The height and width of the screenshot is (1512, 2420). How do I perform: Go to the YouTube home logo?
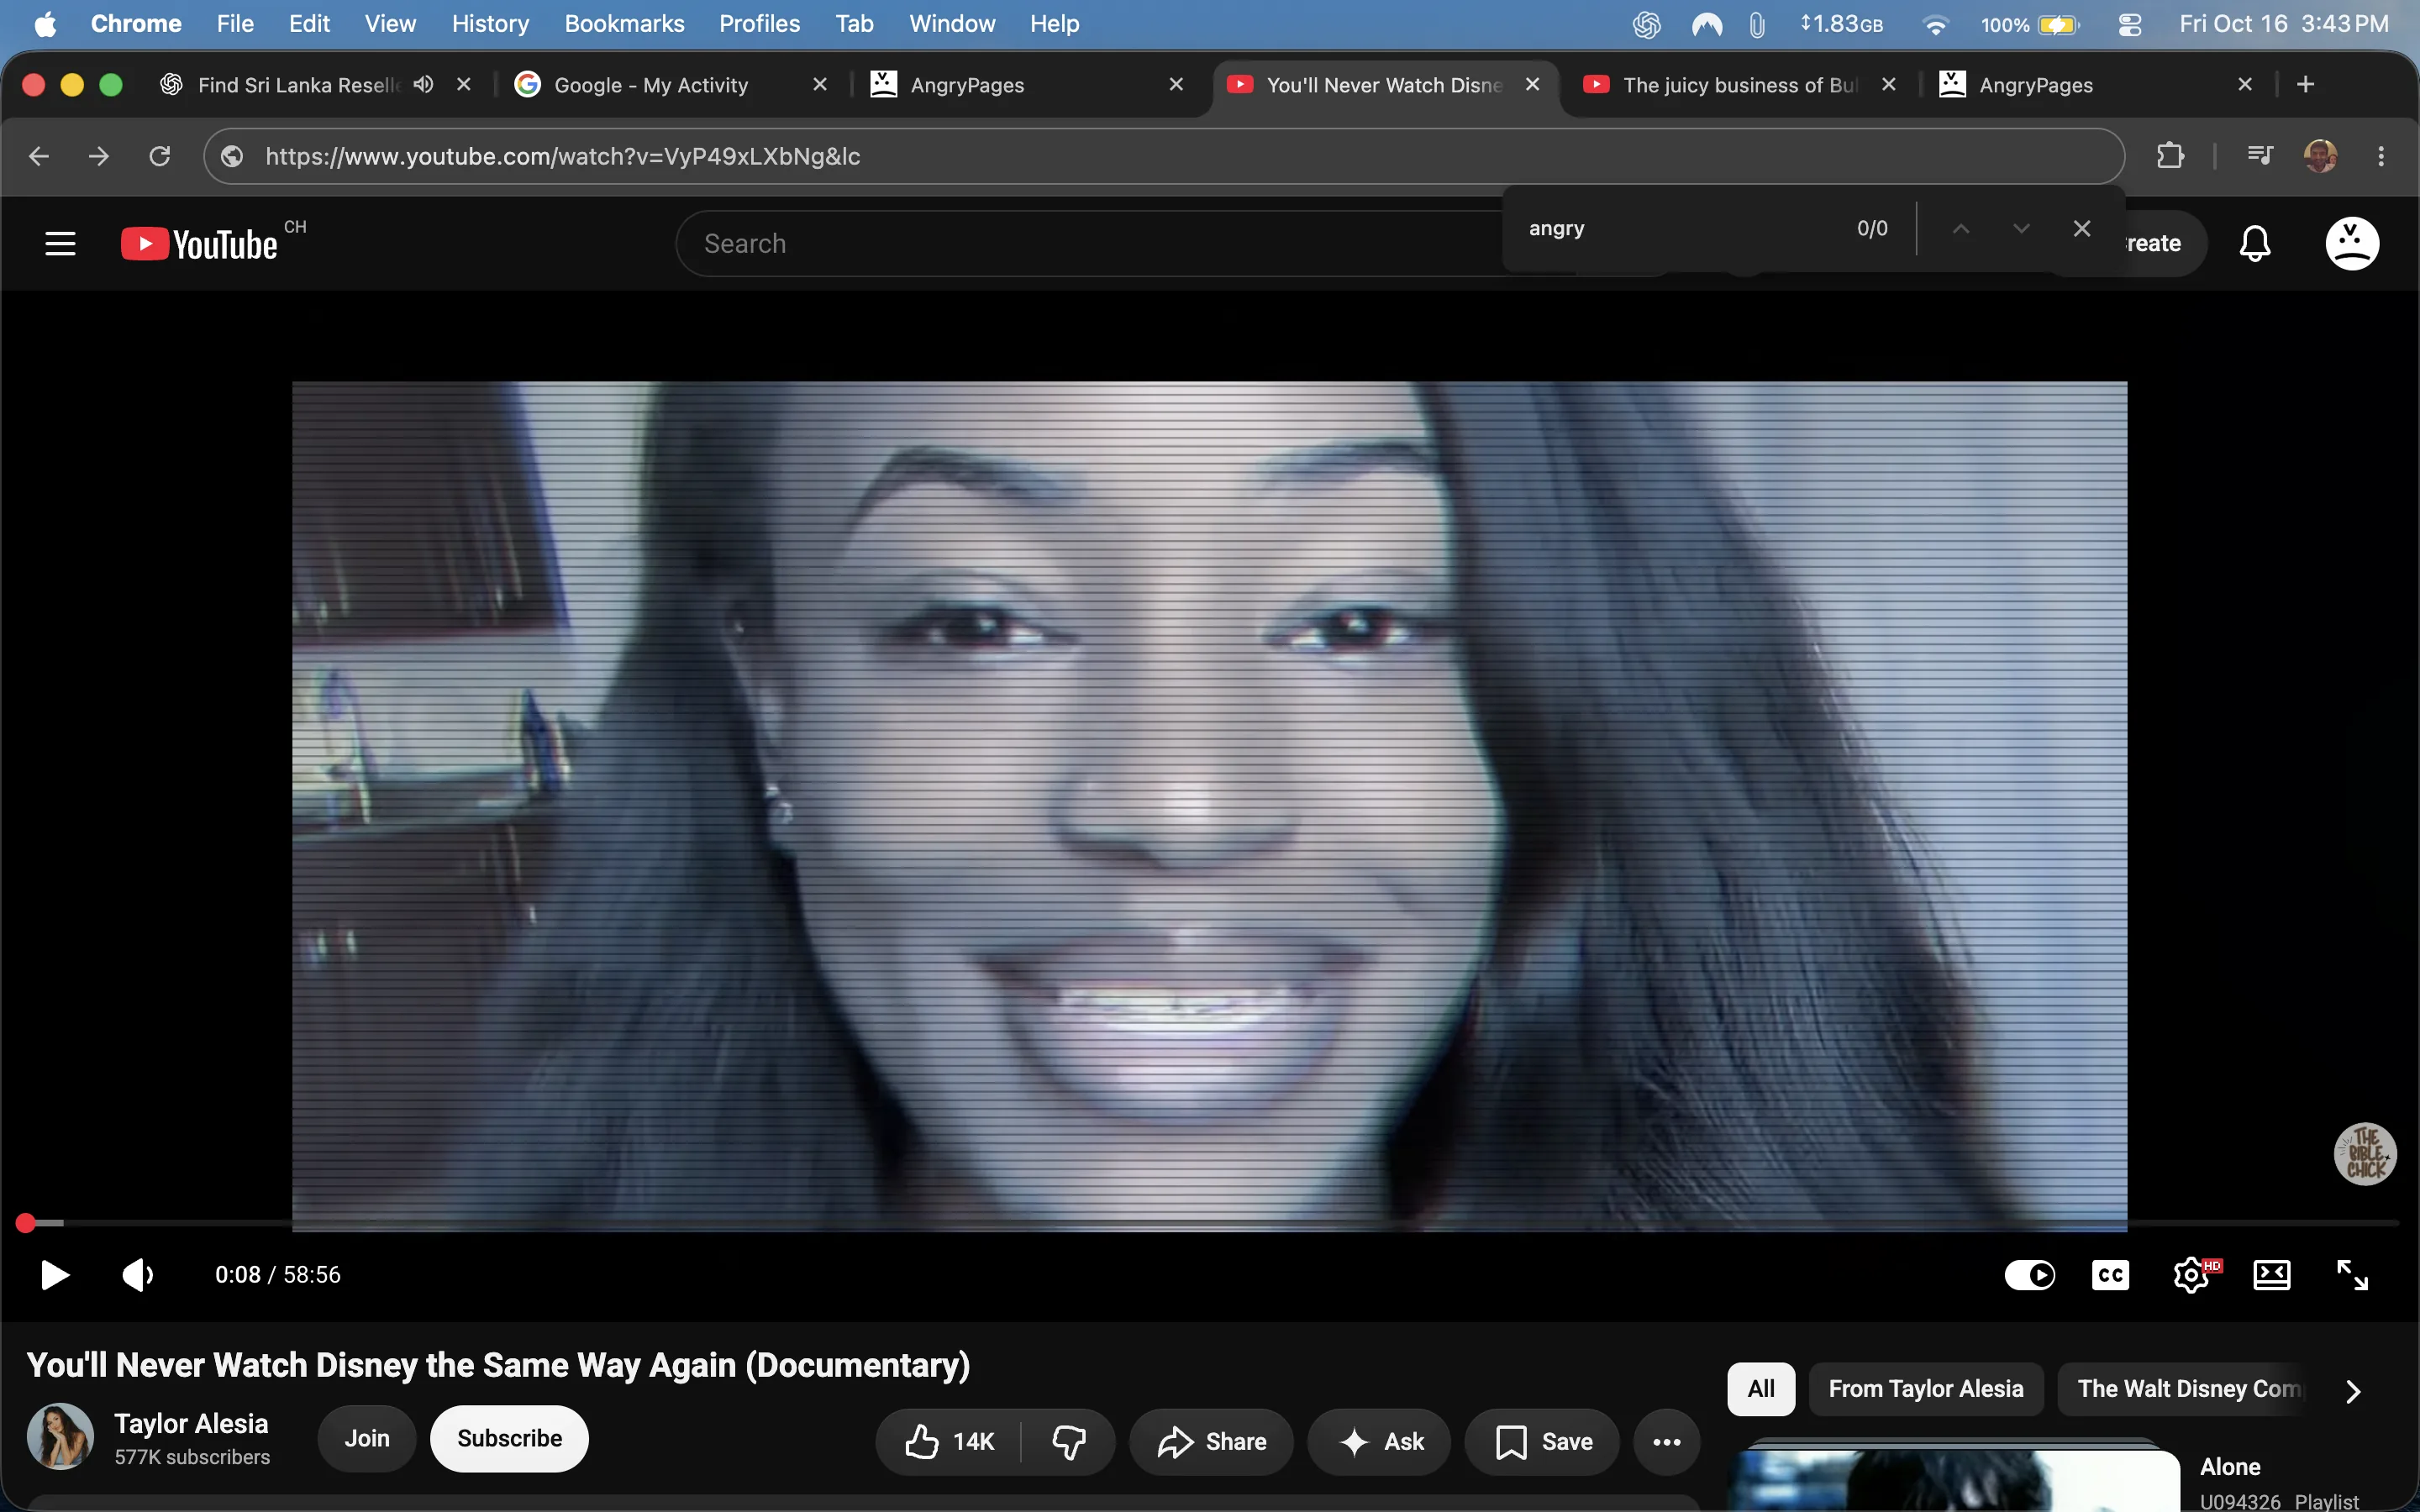(x=199, y=244)
